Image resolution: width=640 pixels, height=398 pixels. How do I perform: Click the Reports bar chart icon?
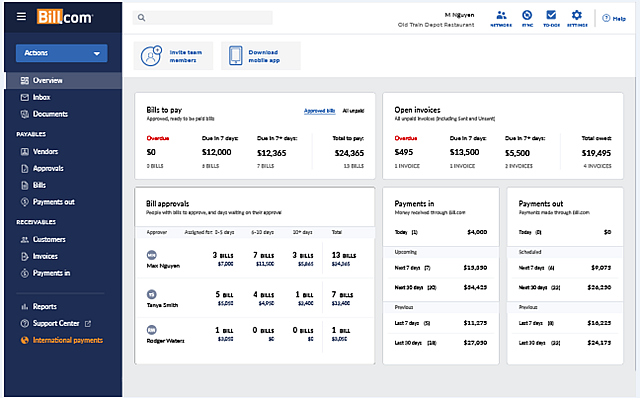[25, 307]
